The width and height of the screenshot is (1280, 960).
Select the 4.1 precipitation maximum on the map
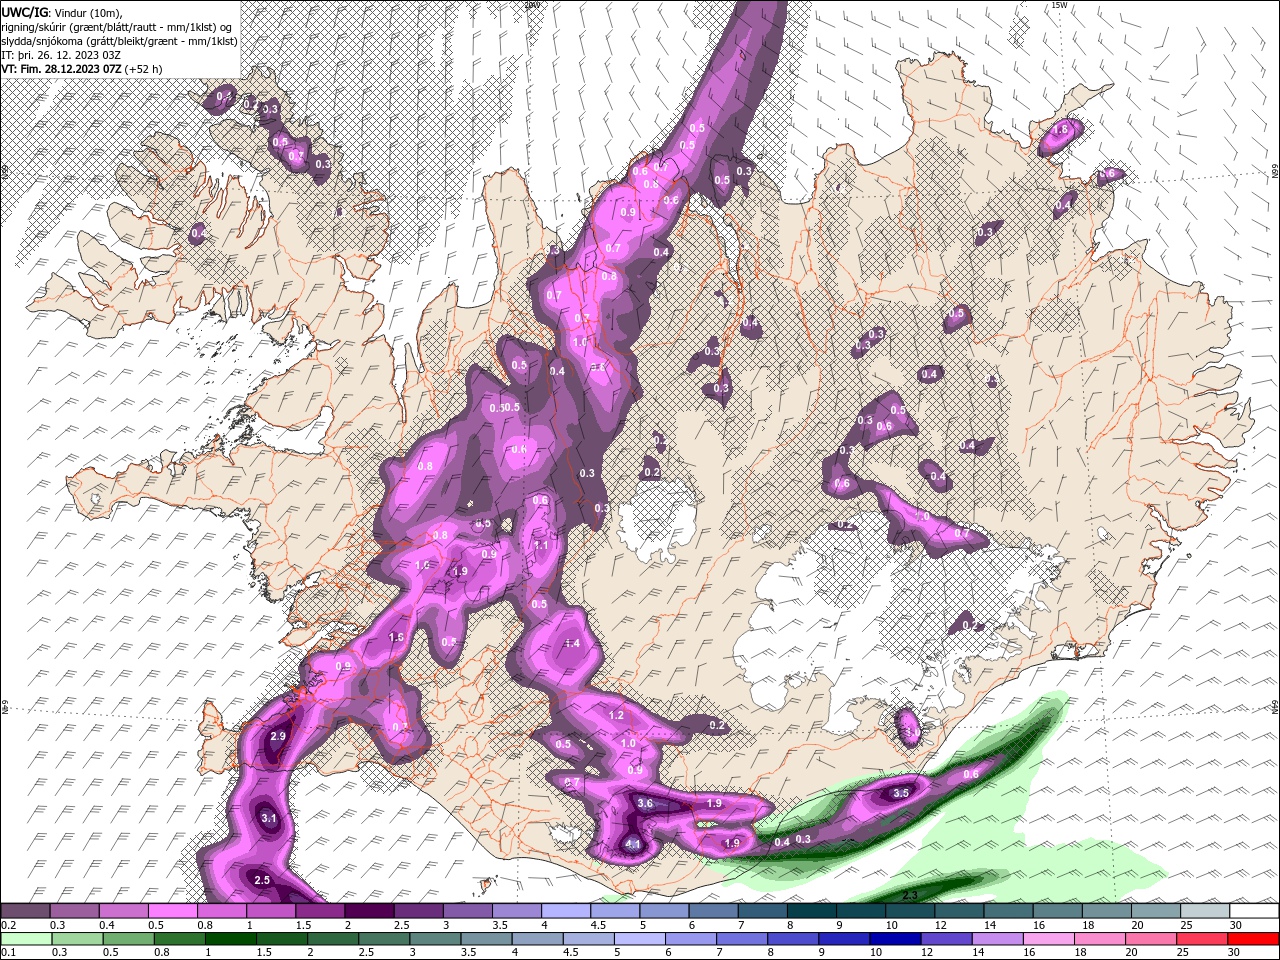[632, 844]
